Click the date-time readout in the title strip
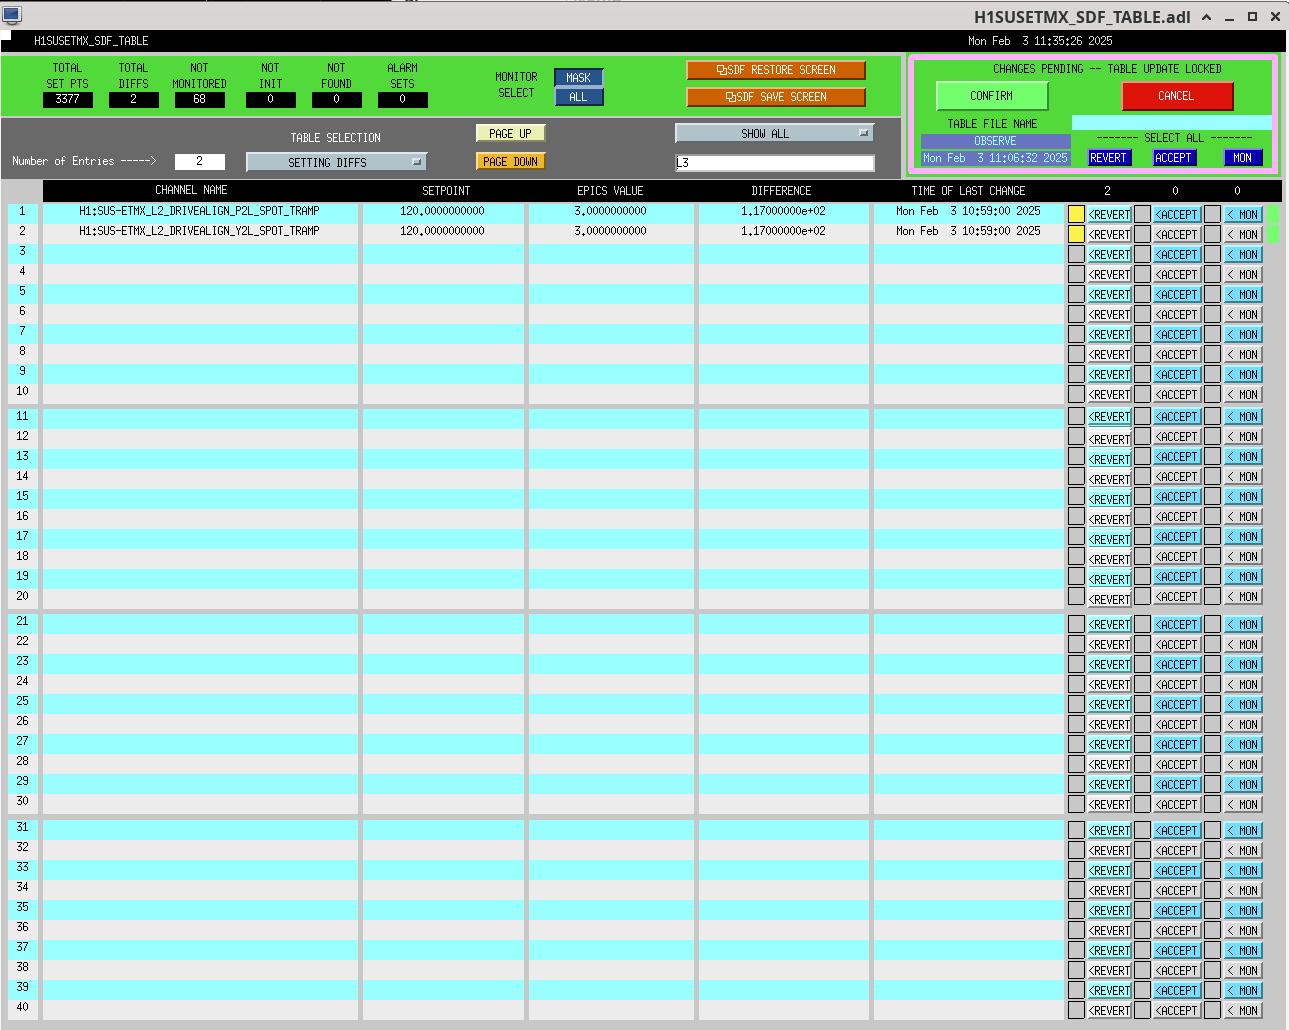This screenshot has height=1030, width=1289. coord(1040,41)
